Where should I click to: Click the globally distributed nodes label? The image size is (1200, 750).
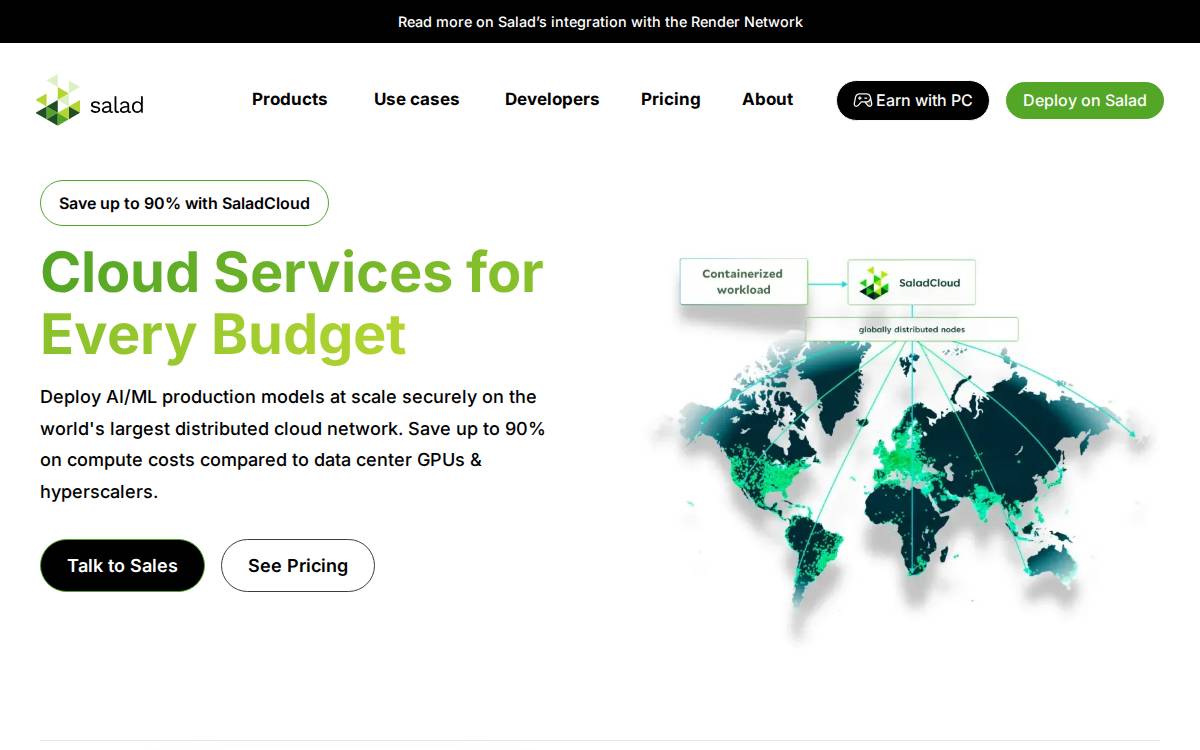click(912, 329)
